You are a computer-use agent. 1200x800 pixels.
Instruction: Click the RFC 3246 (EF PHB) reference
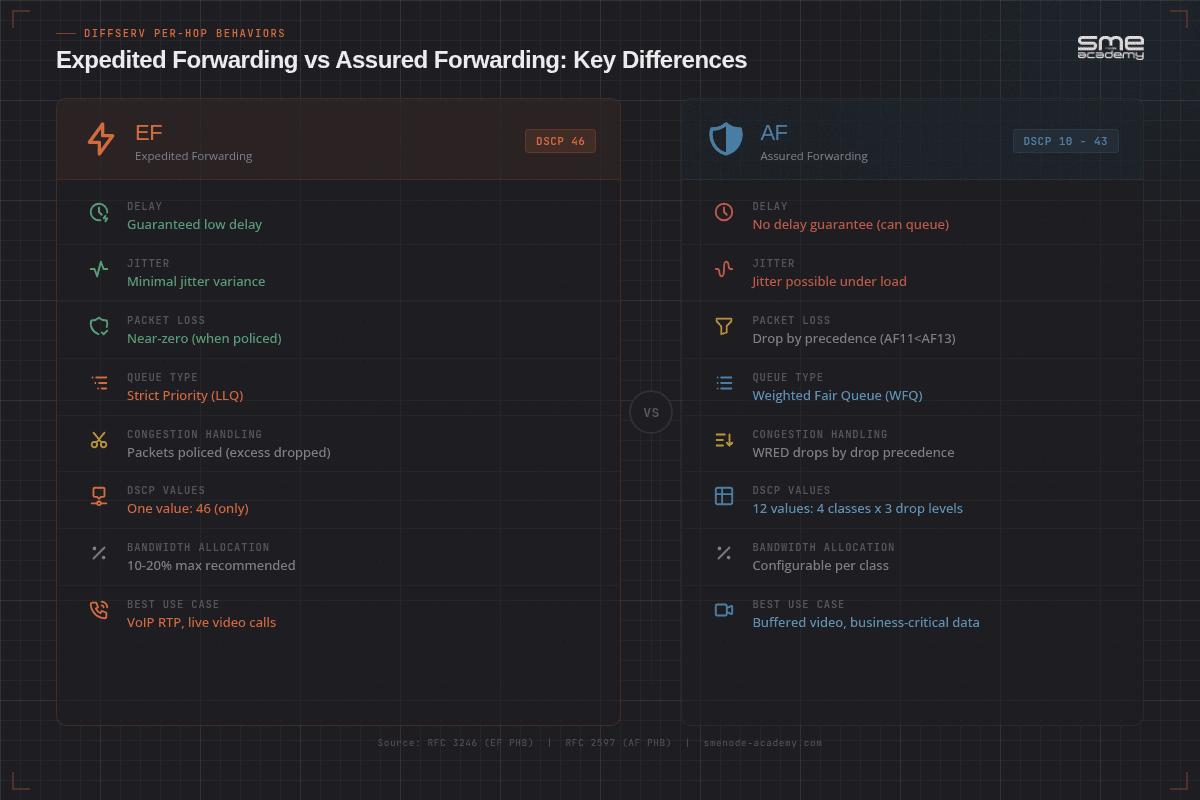pyautogui.click(x=456, y=743)
